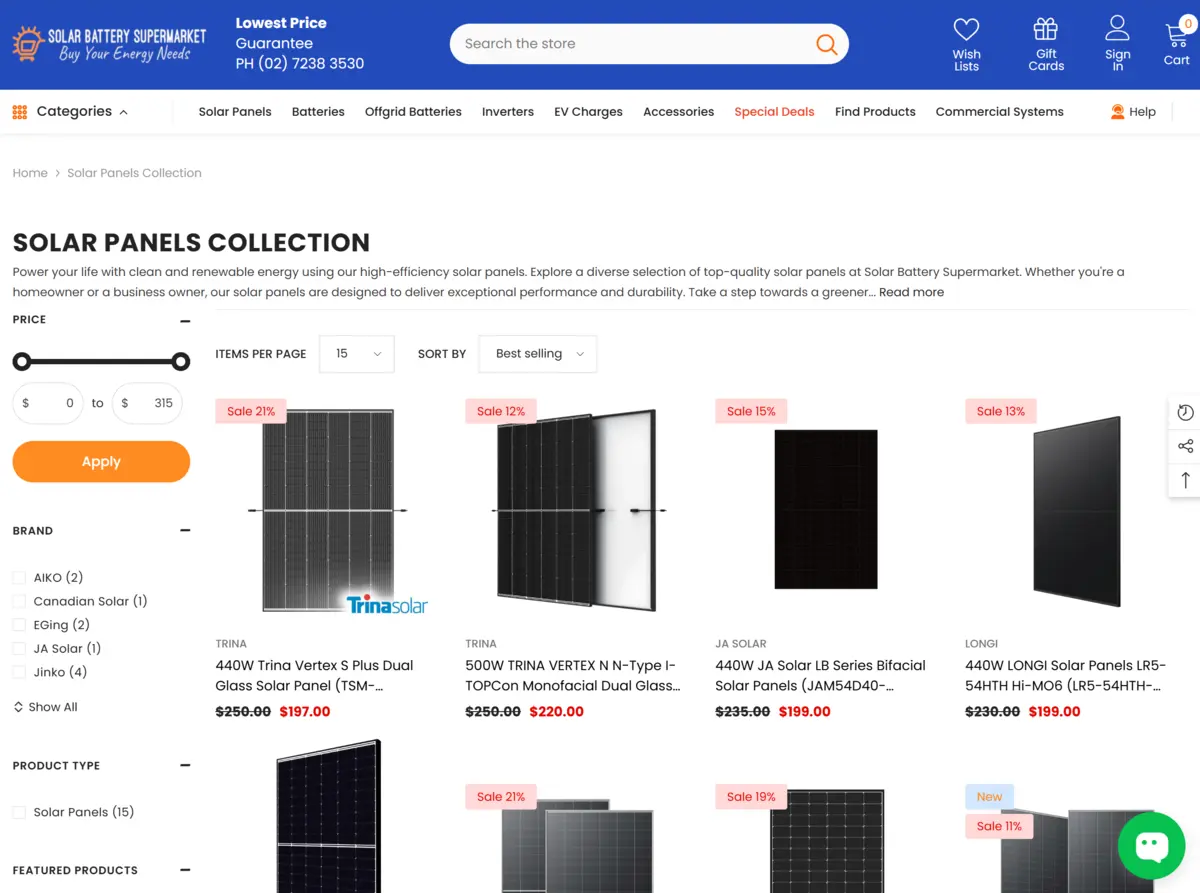Viewport: 1200px width, 893px height.
Task: Click the Sign In person icon
Action: click(x=1117, y=28)
